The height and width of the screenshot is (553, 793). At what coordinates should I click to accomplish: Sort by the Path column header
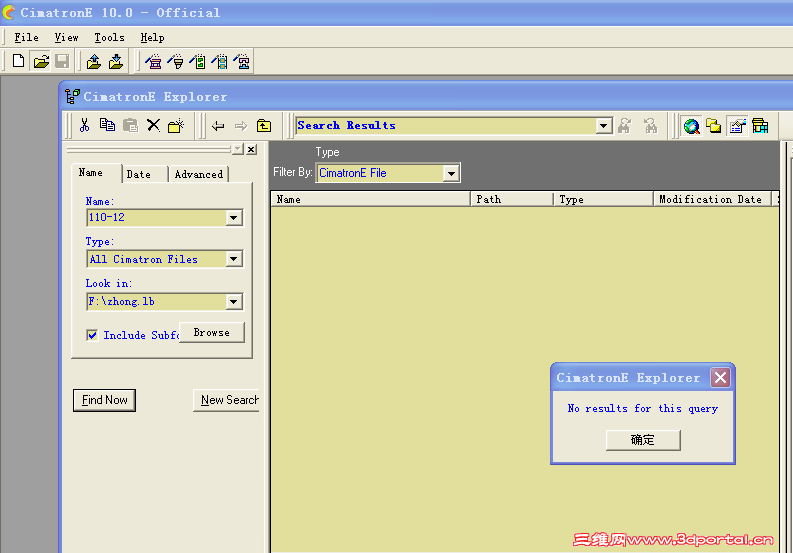coord(512,199)
